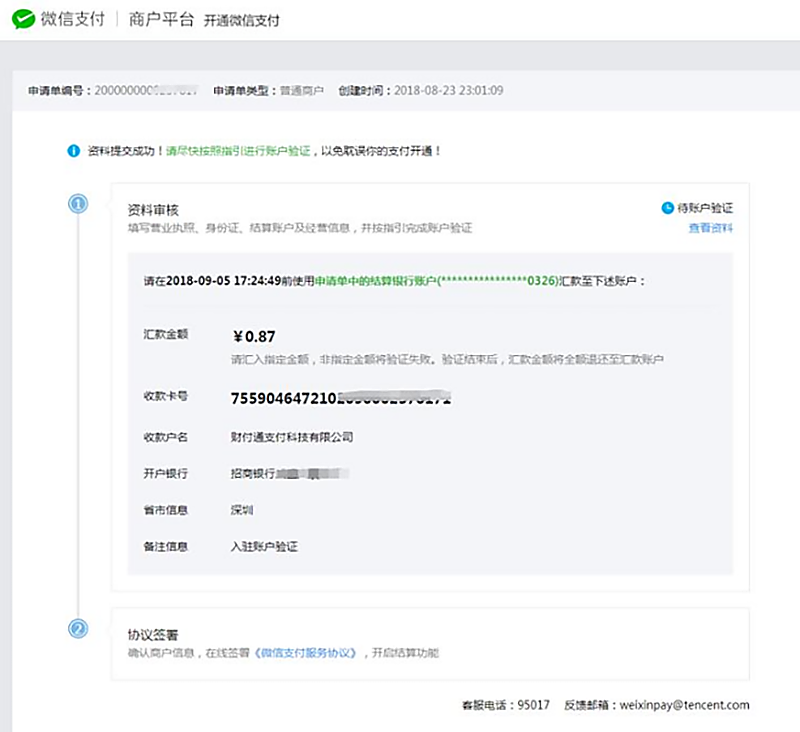Click the 收款户名 label

tap(166, 437)
